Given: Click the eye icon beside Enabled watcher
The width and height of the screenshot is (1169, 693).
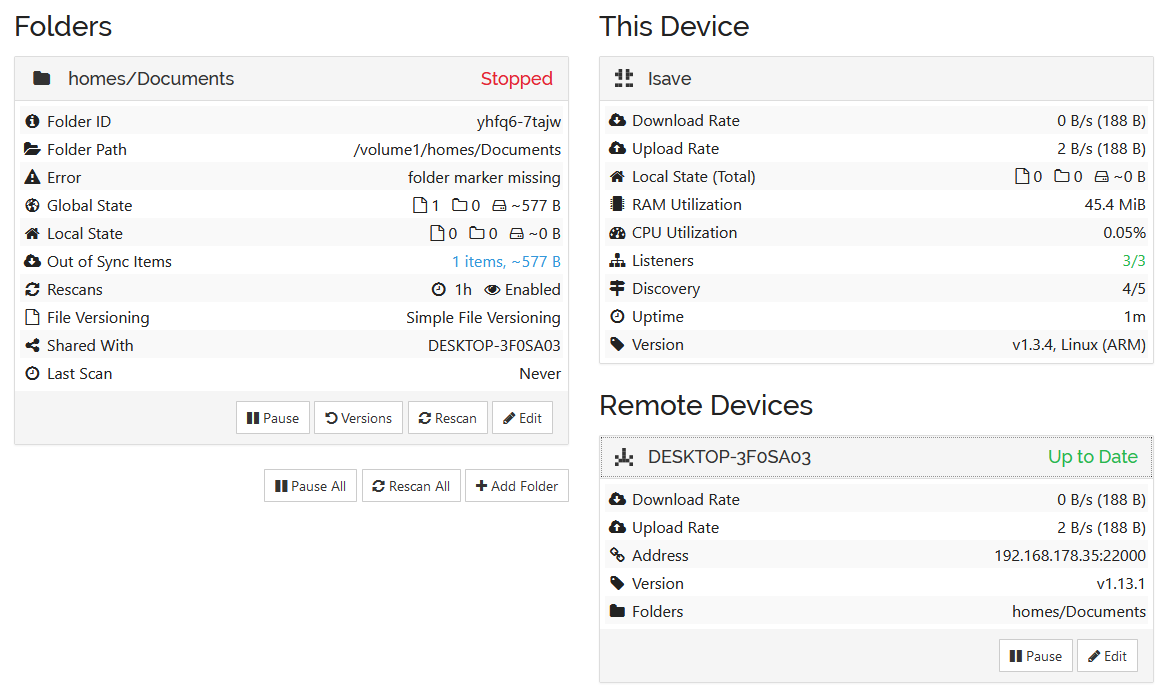Looking at the screenshot, I should tap(492, 290).
